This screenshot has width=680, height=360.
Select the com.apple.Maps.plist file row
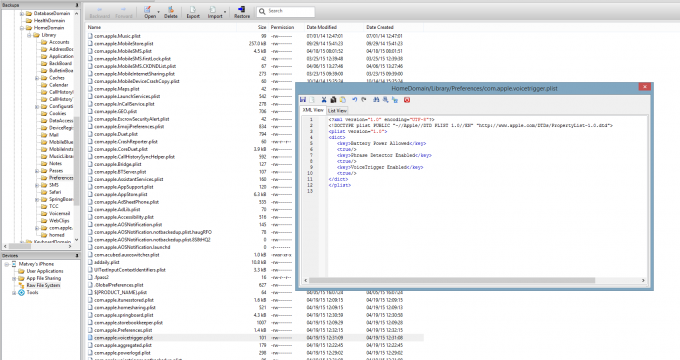(x=190, y=89)
